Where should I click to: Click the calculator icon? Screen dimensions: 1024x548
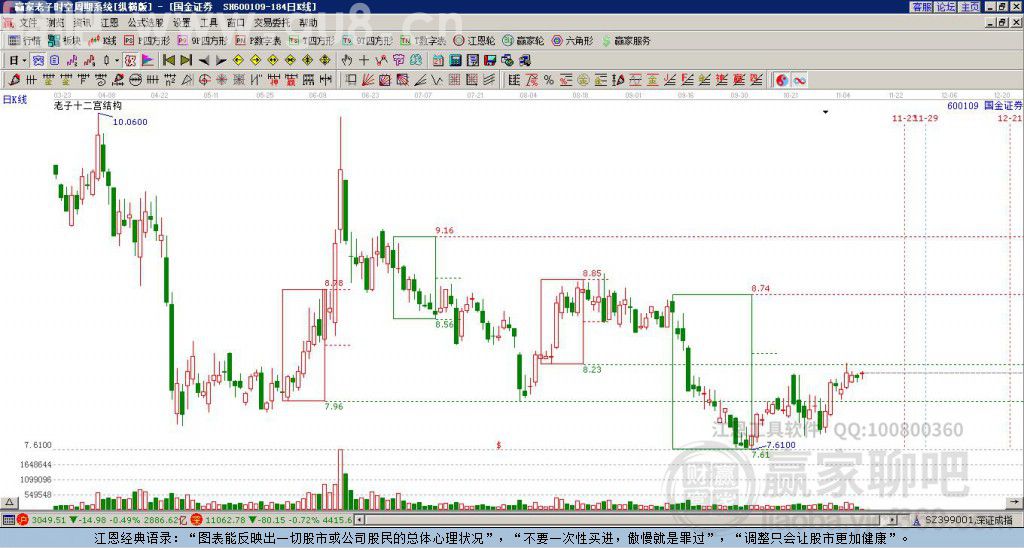tap(455, 60)
